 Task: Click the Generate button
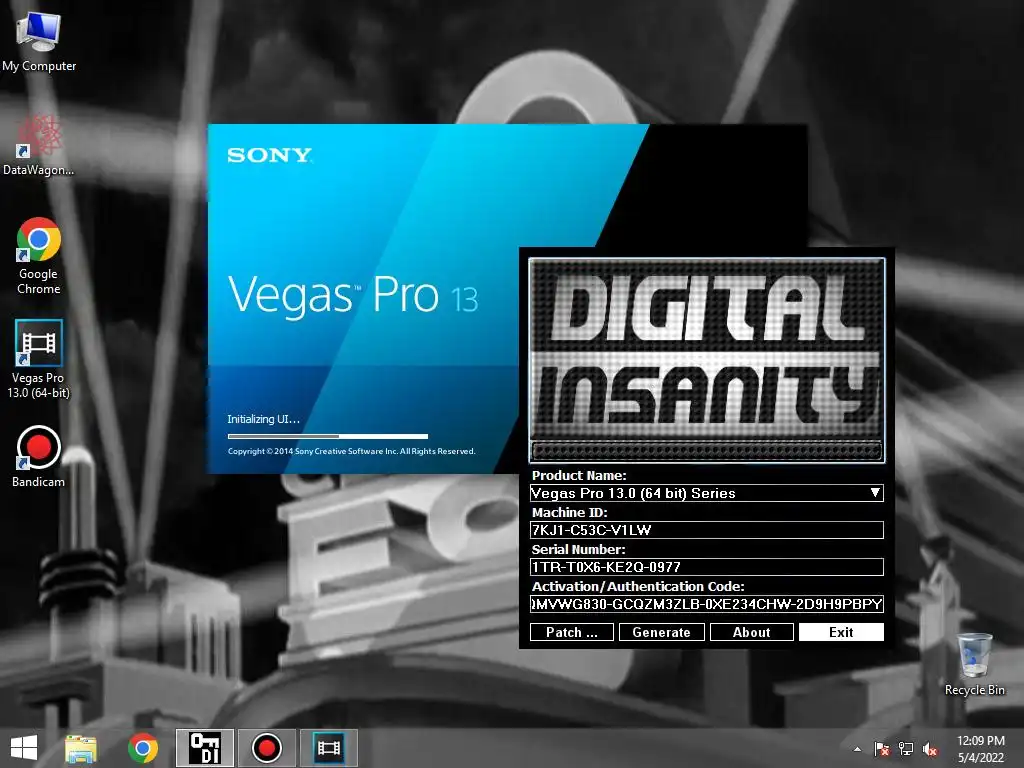click(x=662, y=632)
